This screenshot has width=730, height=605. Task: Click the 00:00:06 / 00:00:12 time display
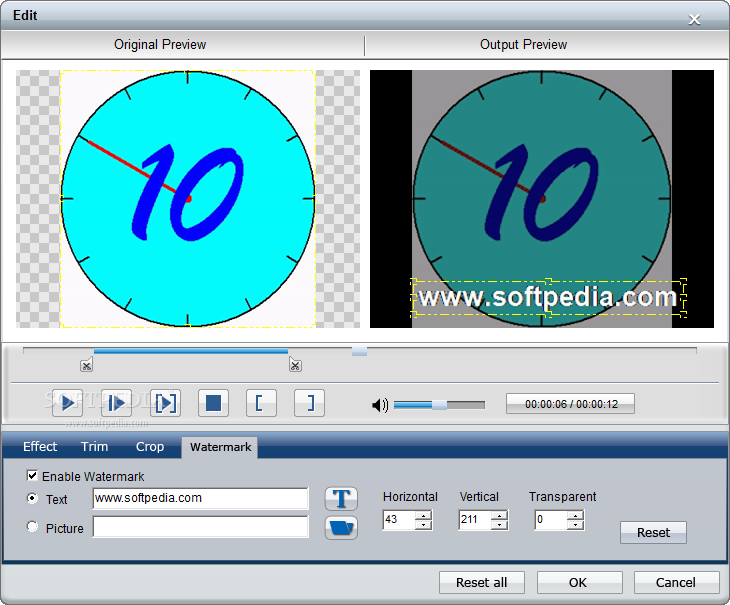[x=570, y=404]
